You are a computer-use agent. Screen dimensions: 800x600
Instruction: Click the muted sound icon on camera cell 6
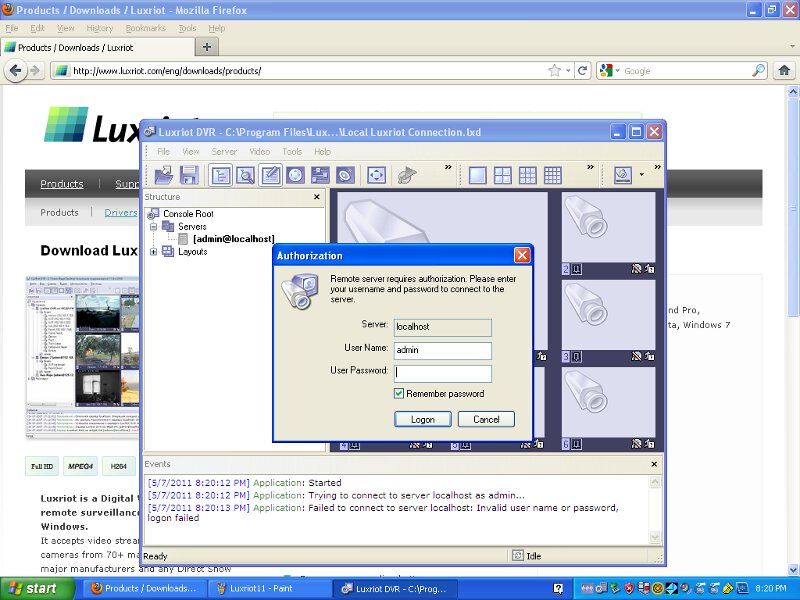pyautogui.click(x=636, y=444)
